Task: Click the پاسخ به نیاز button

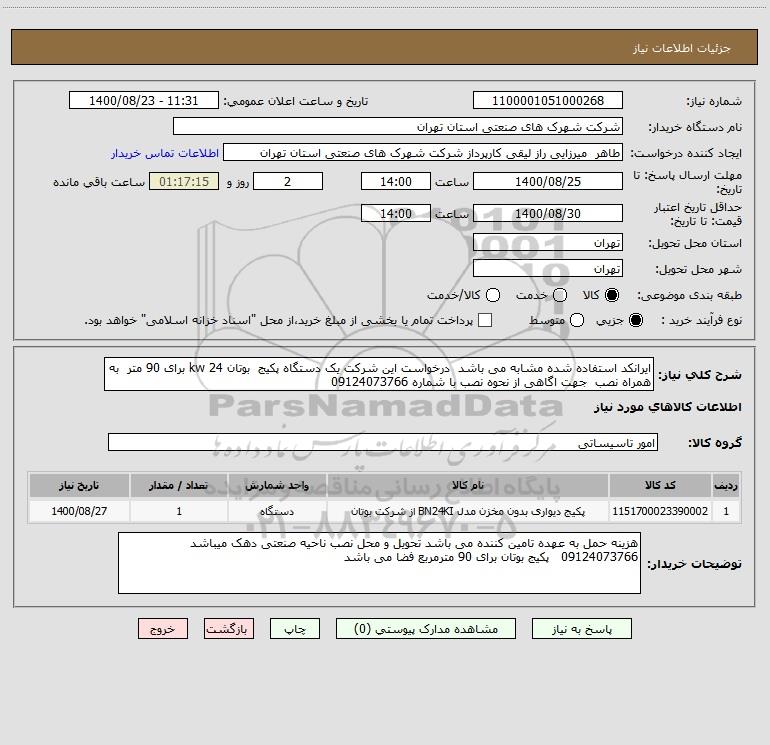Action: [581, 629]
